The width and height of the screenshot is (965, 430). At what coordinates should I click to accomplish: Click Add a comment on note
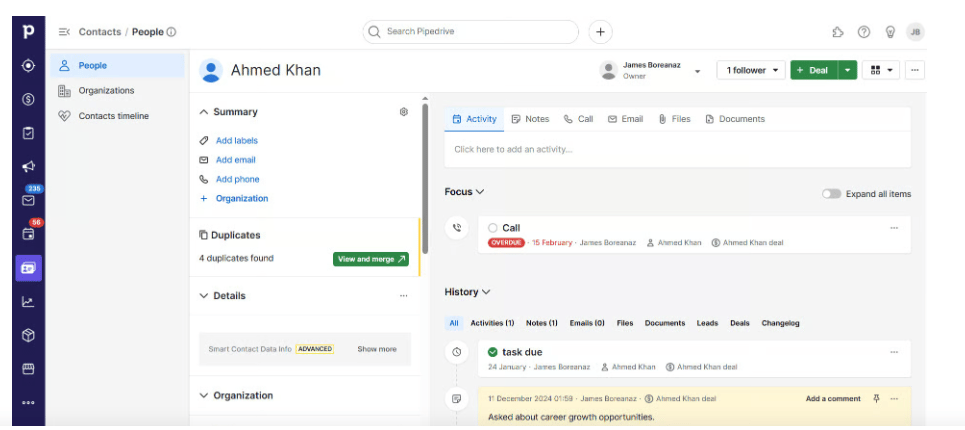click(833, 399)
